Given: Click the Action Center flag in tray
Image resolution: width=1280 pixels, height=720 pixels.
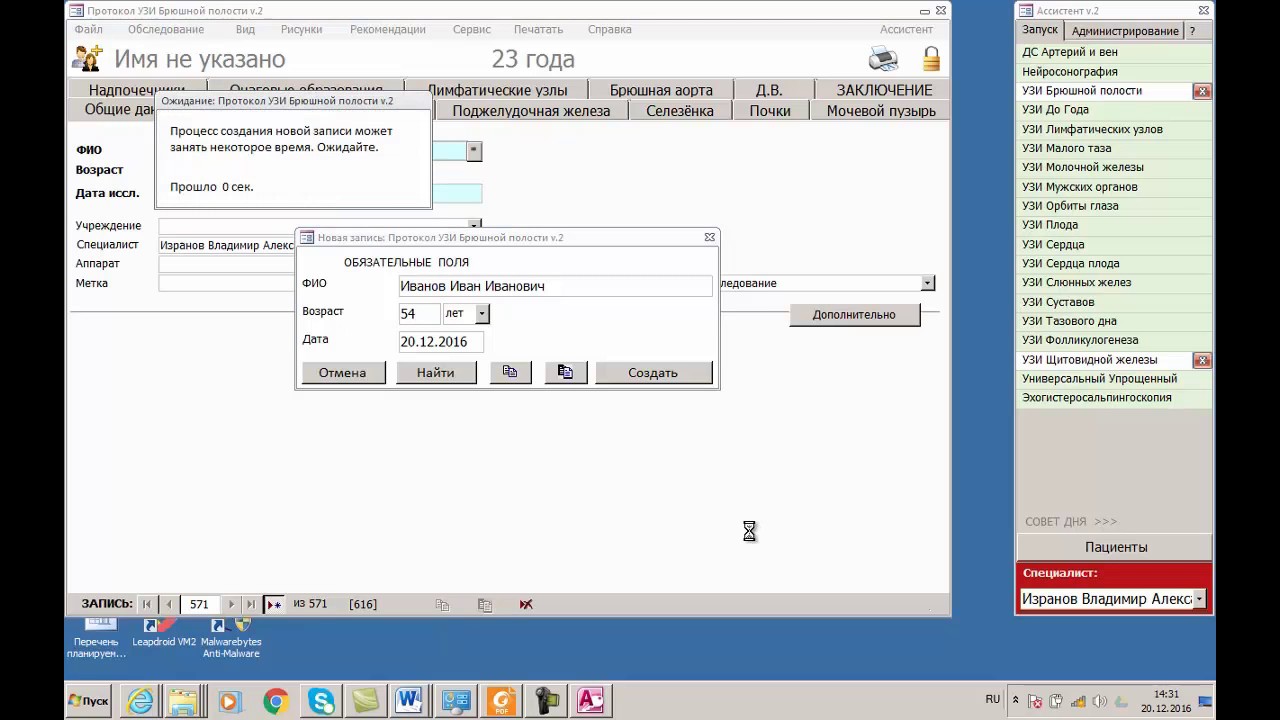Looking at the screenshot, I should click(x=1035, y=701).
